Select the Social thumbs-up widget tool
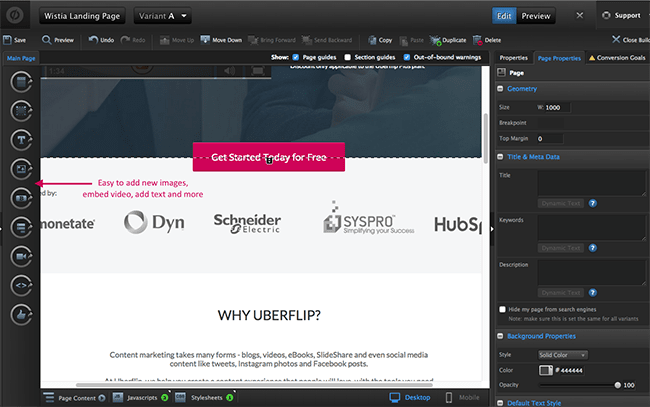Viewport: 650px width, 407px height. coord(21,315)
